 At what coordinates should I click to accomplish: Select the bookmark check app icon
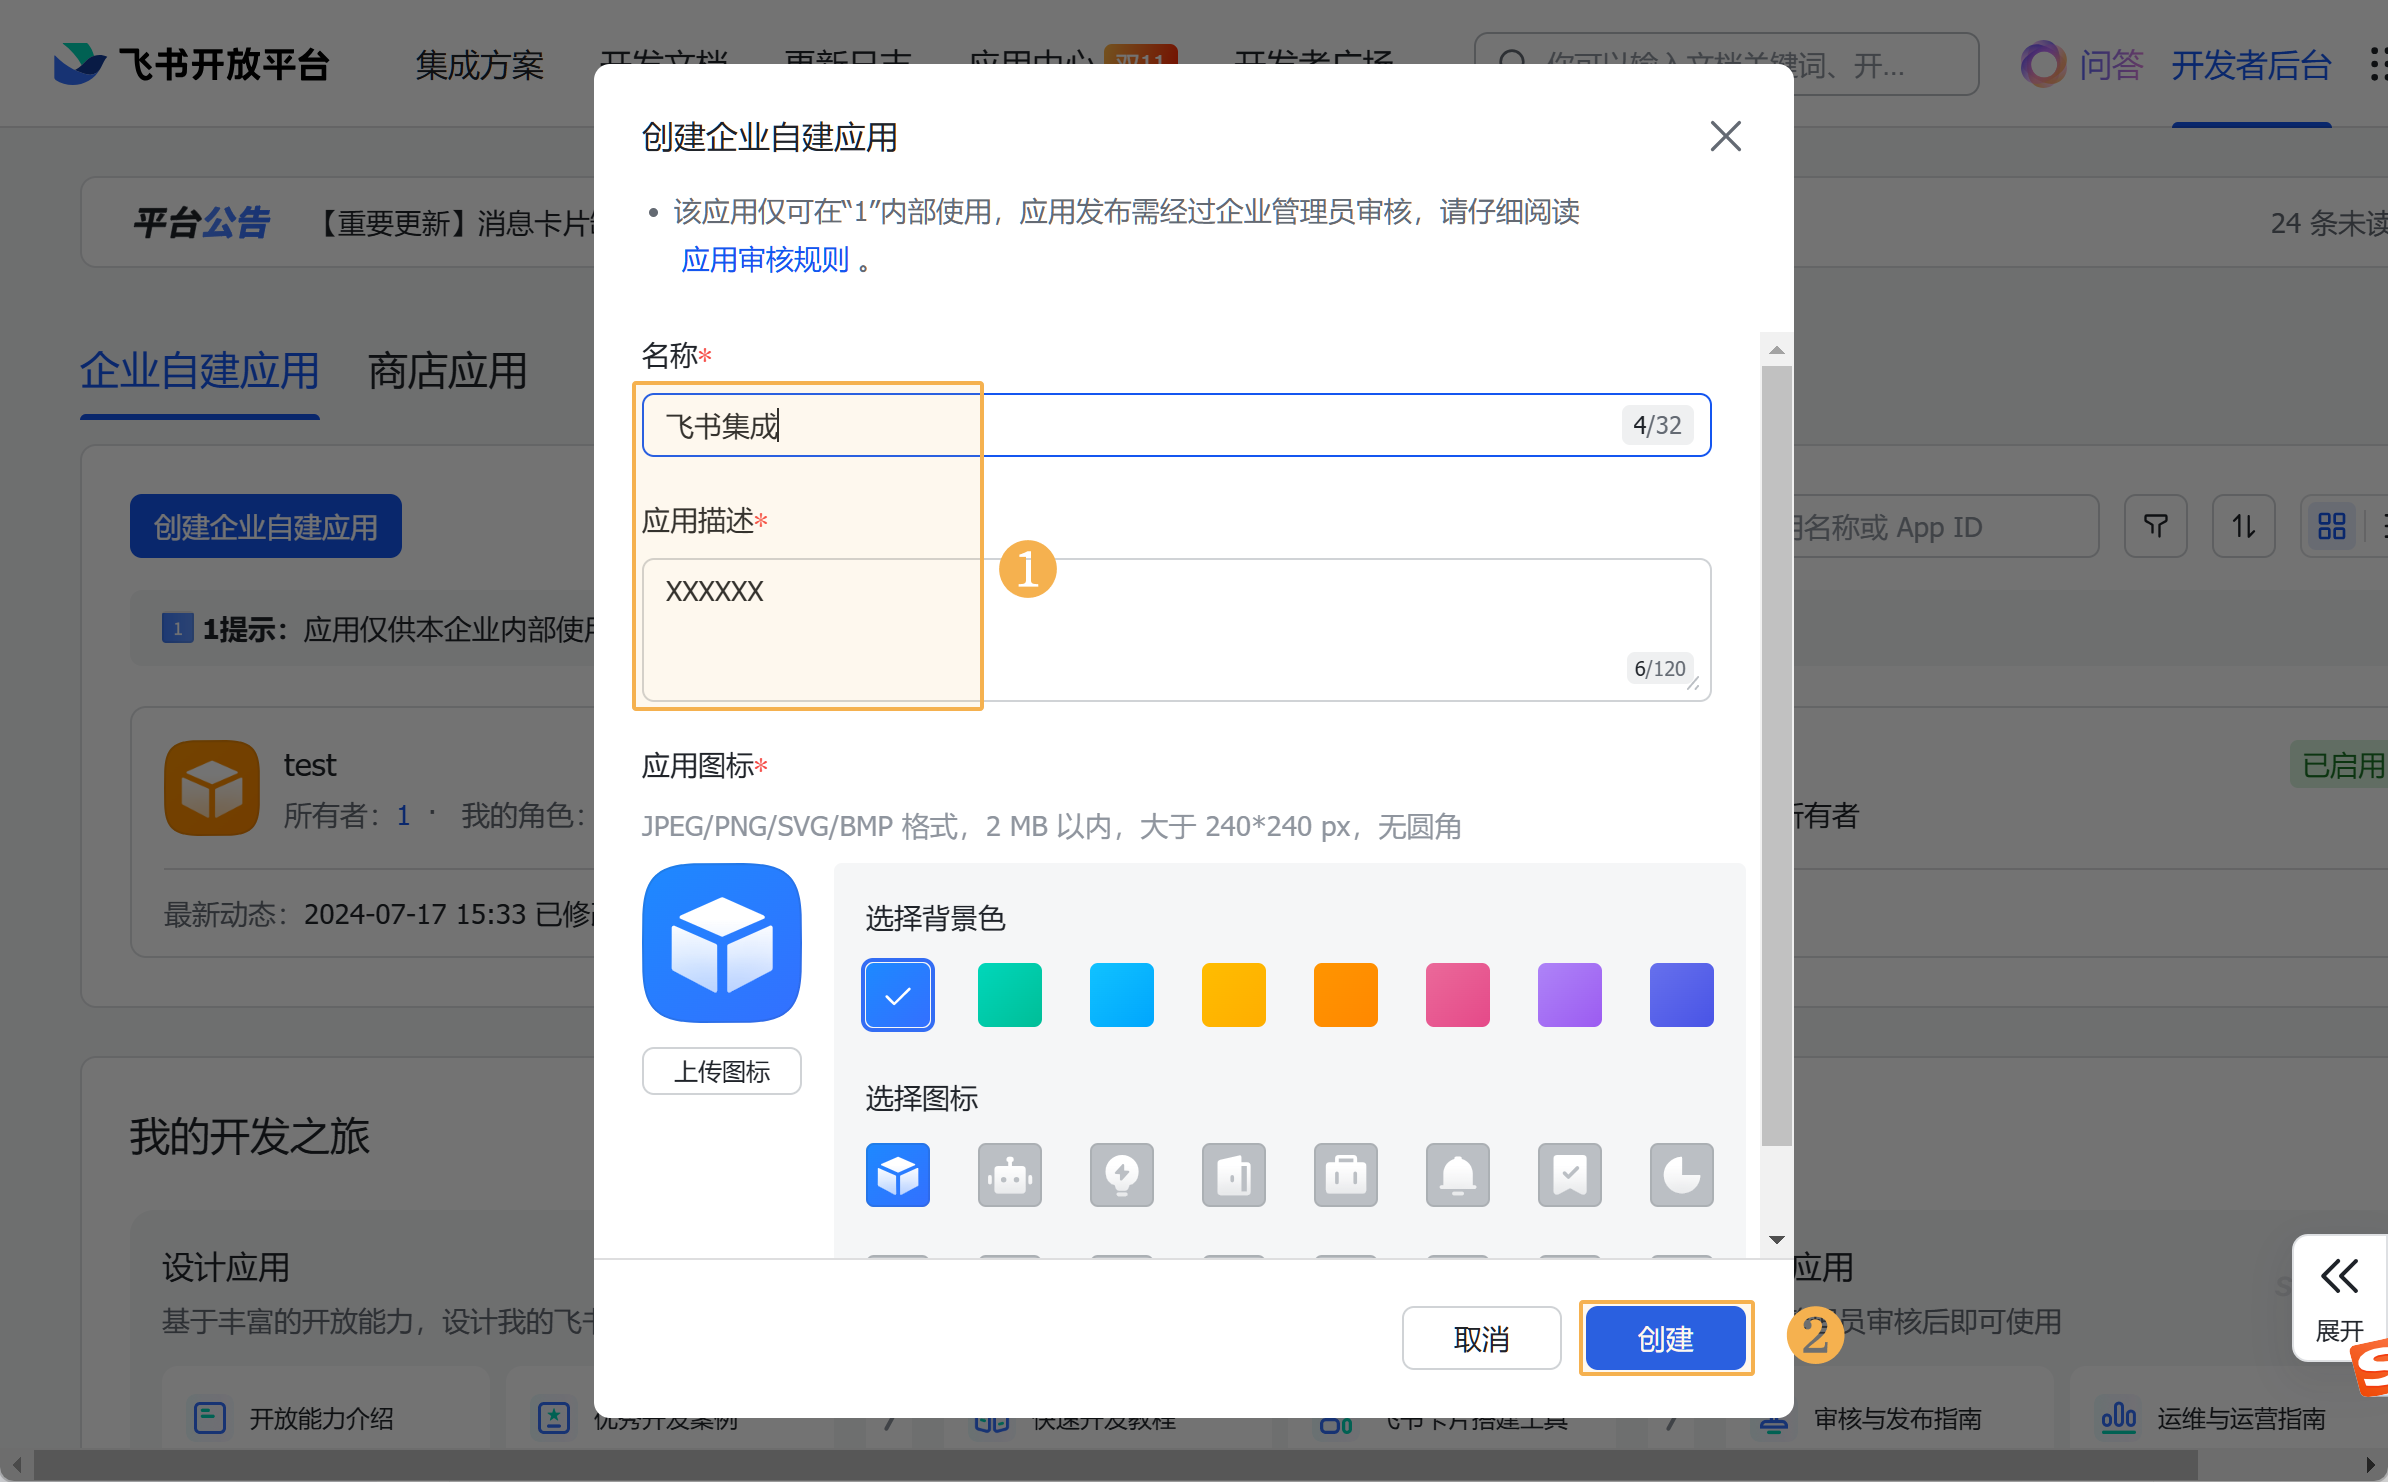click(x=1569, y=1175)
